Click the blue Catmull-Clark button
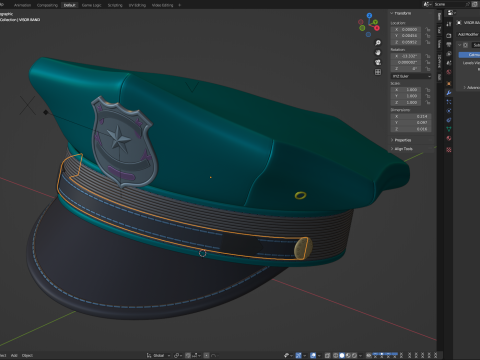The image size is (480, 360). click(469, 55)
